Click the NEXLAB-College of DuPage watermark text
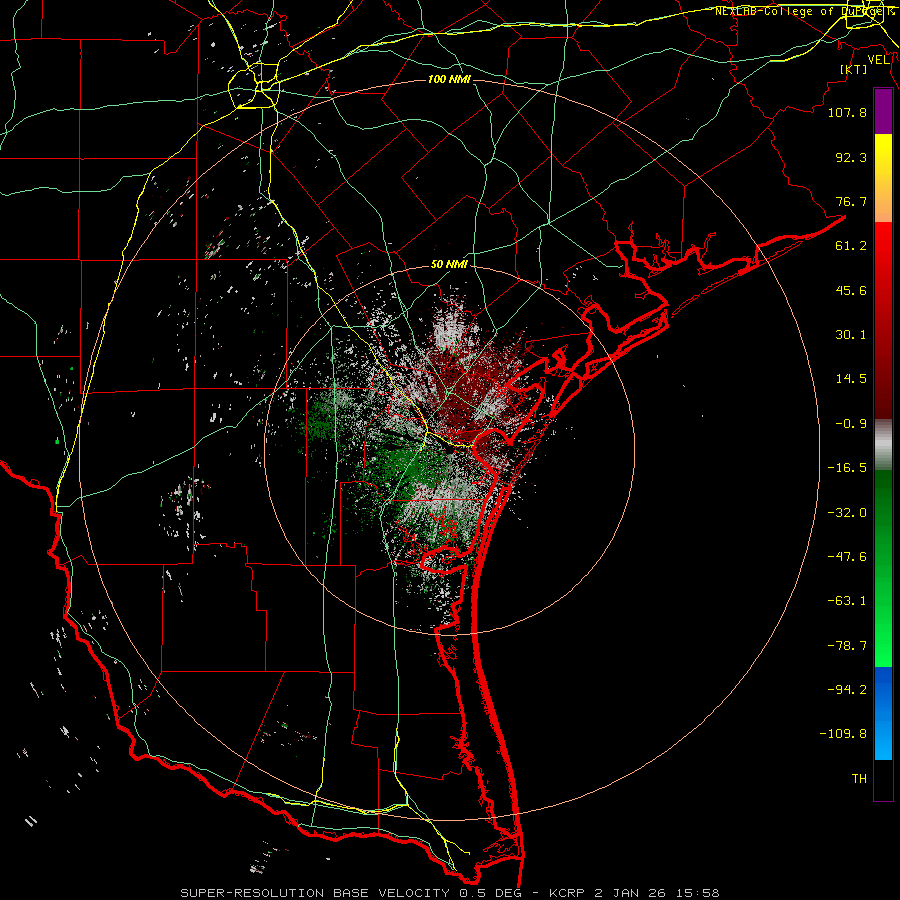900x900 pixels. coord(804,11)
